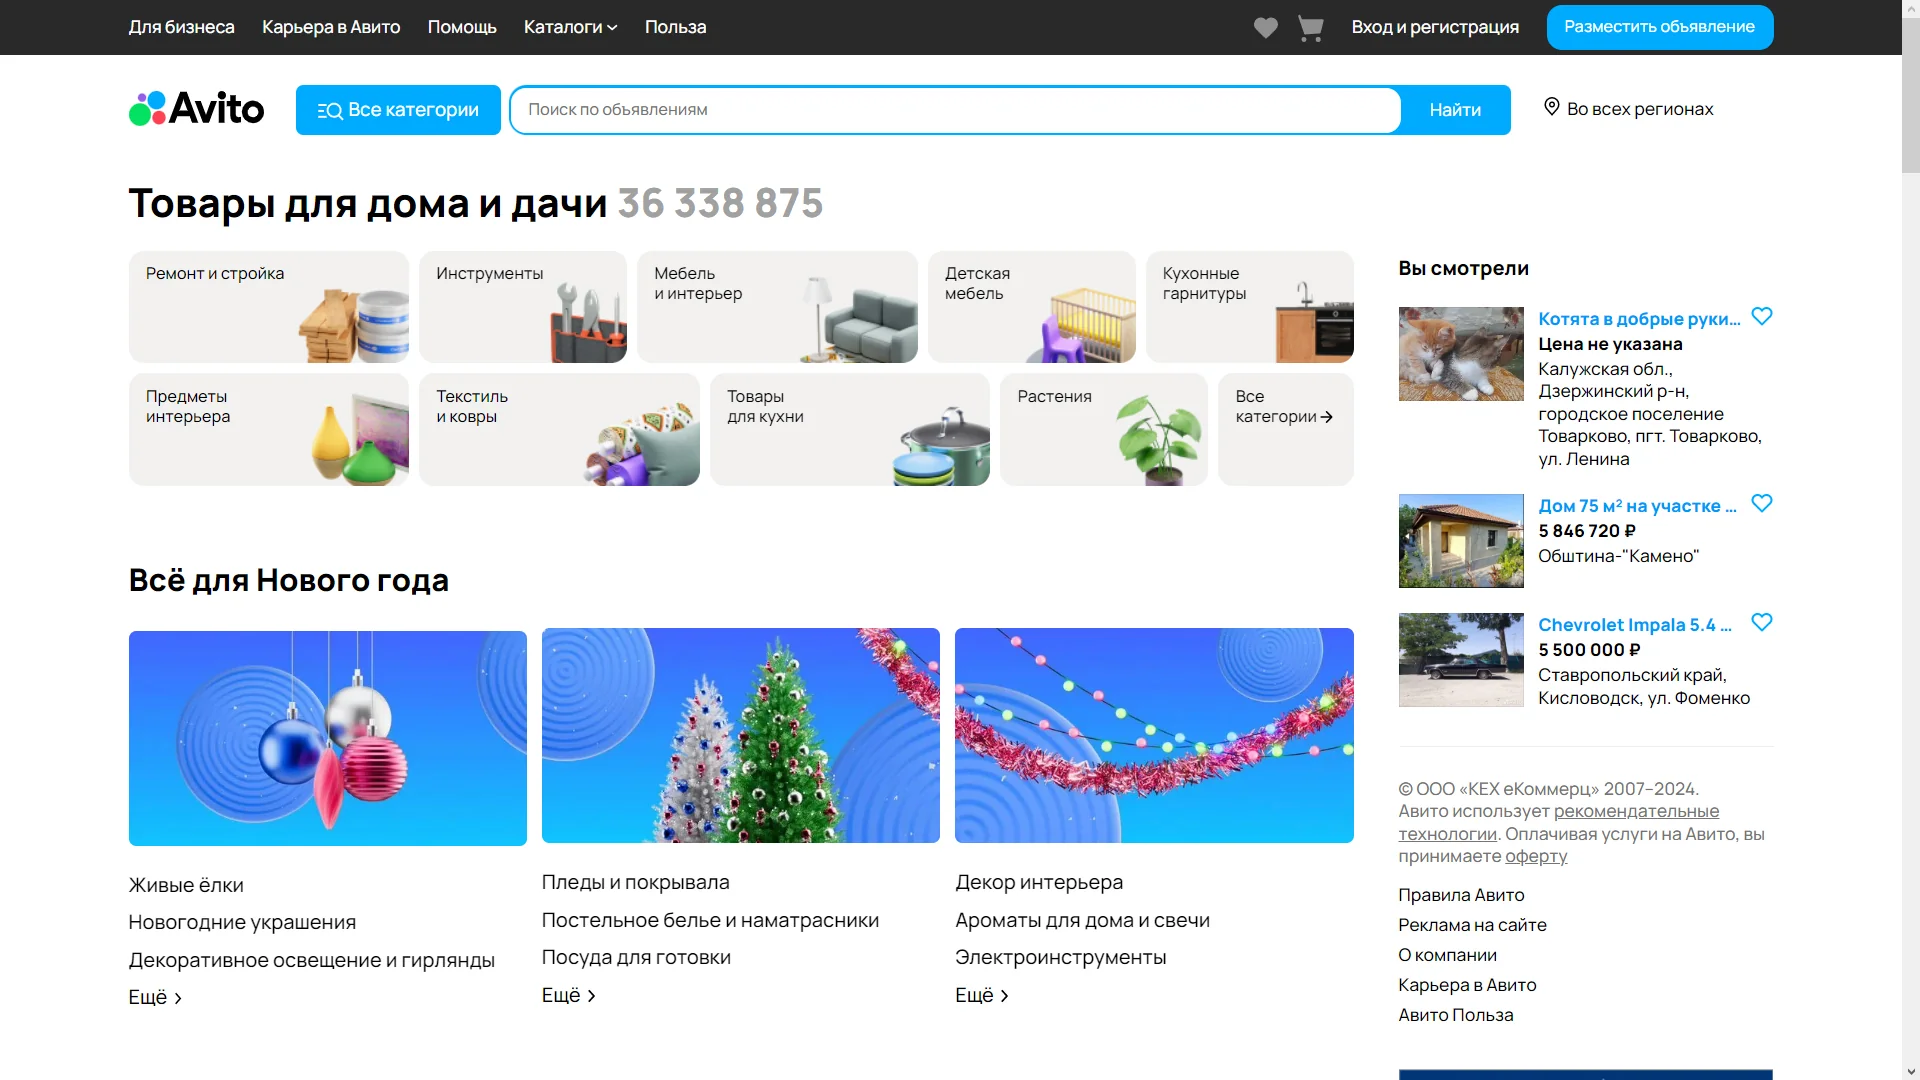The height and width of the screenshot is (1080, 1920).
Task: Focus the Поиск по объявлениям search field
Action: 955,110
